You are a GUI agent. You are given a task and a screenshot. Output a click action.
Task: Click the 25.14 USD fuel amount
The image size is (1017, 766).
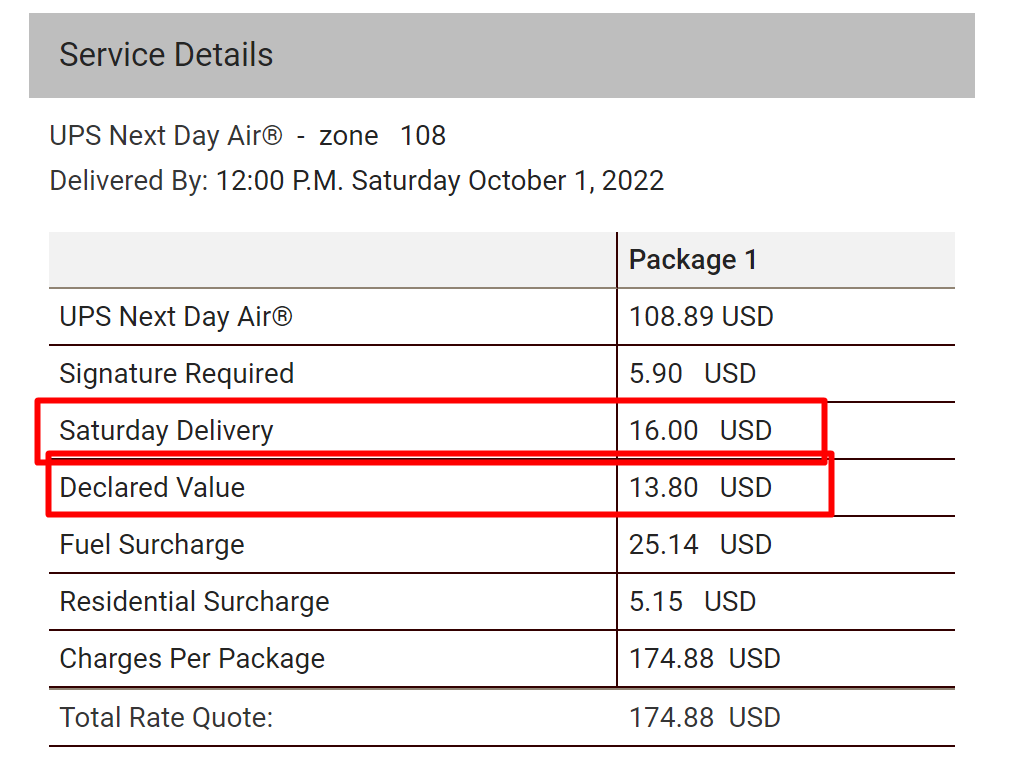point(700,545)
